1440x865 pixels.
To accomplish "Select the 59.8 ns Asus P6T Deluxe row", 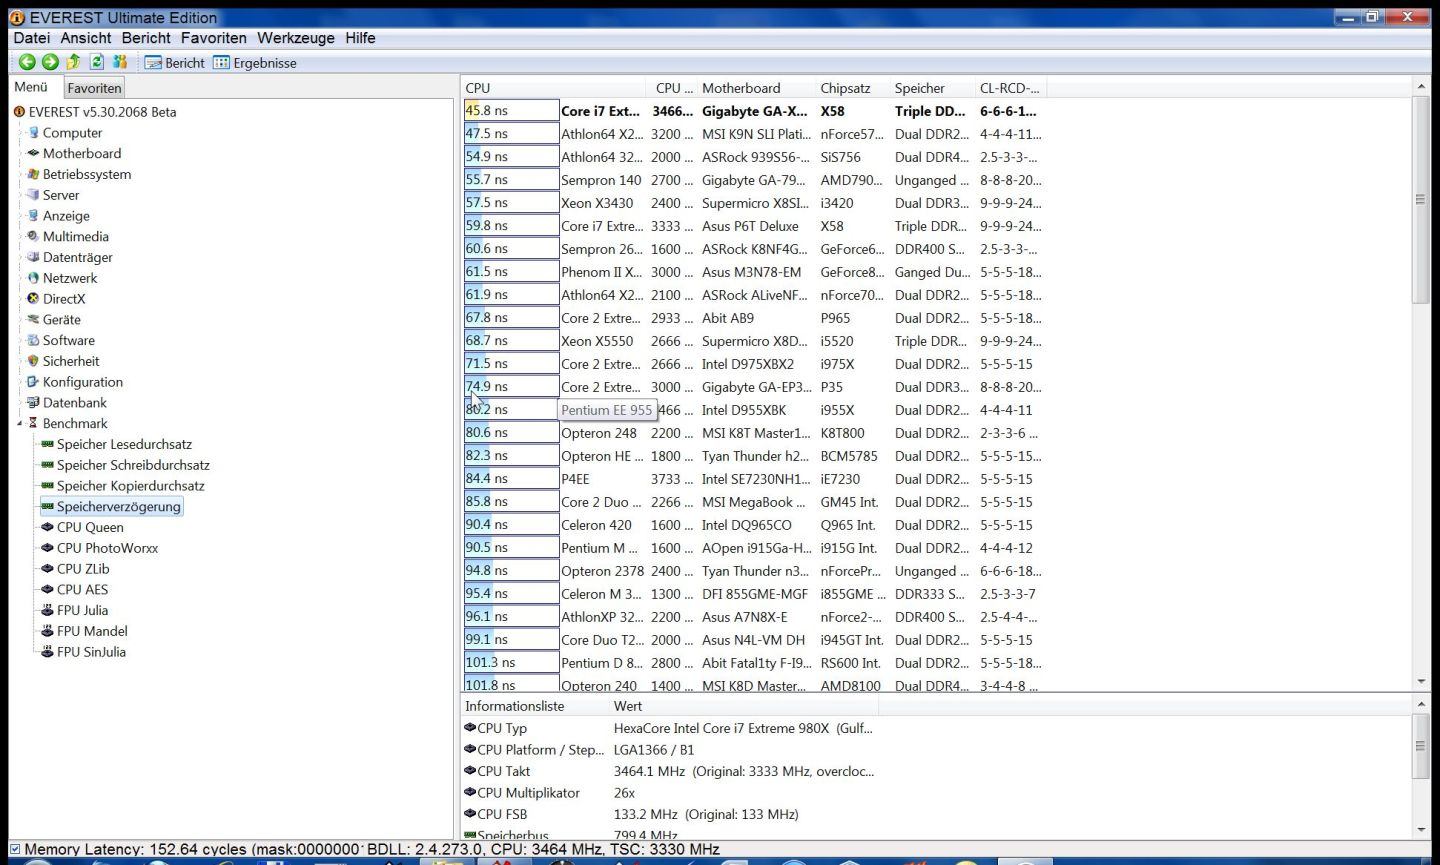I will pos(754,226).
